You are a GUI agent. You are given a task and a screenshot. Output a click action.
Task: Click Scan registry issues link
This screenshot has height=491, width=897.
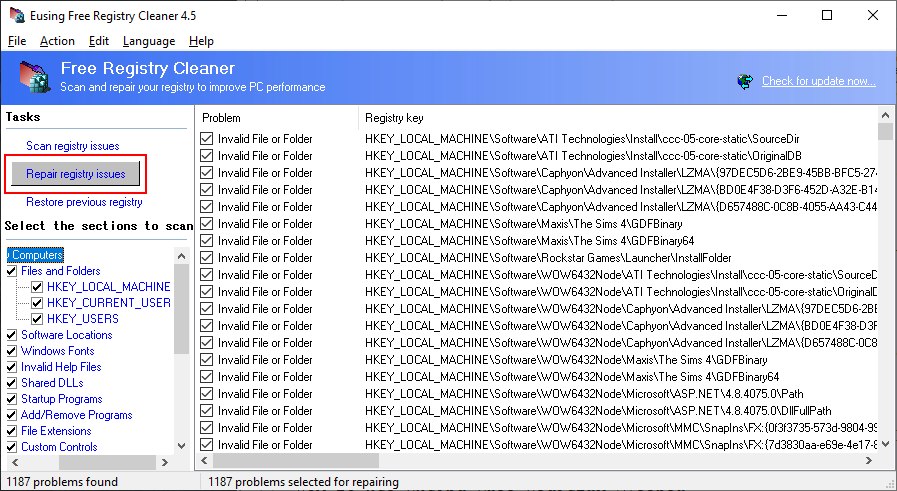tap(73, 146)
